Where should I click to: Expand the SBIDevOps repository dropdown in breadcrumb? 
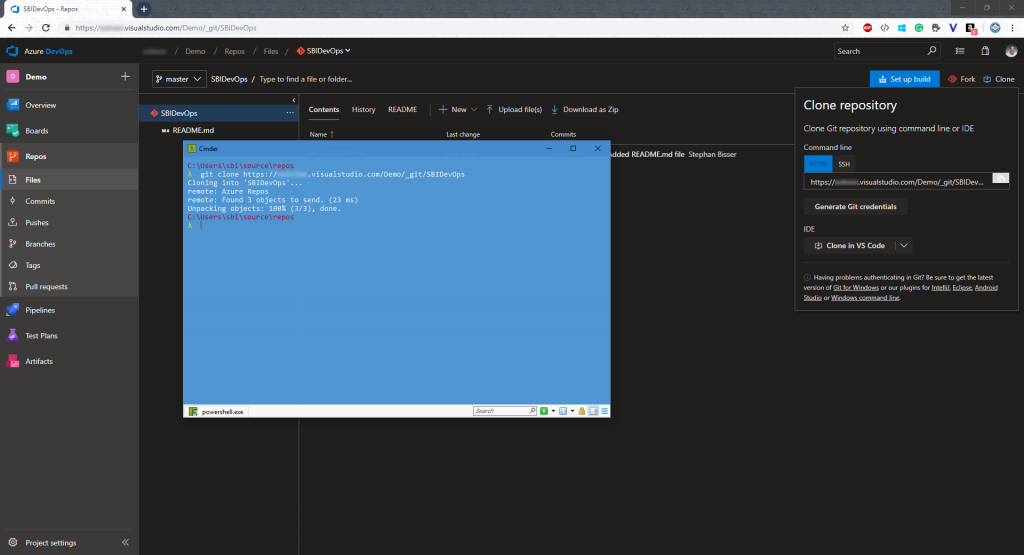click(x=347, y=50)
